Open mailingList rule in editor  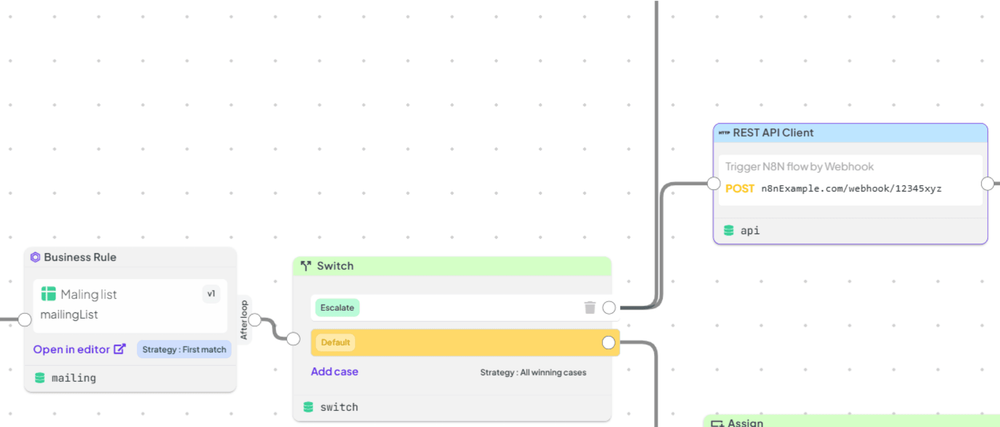80,349
